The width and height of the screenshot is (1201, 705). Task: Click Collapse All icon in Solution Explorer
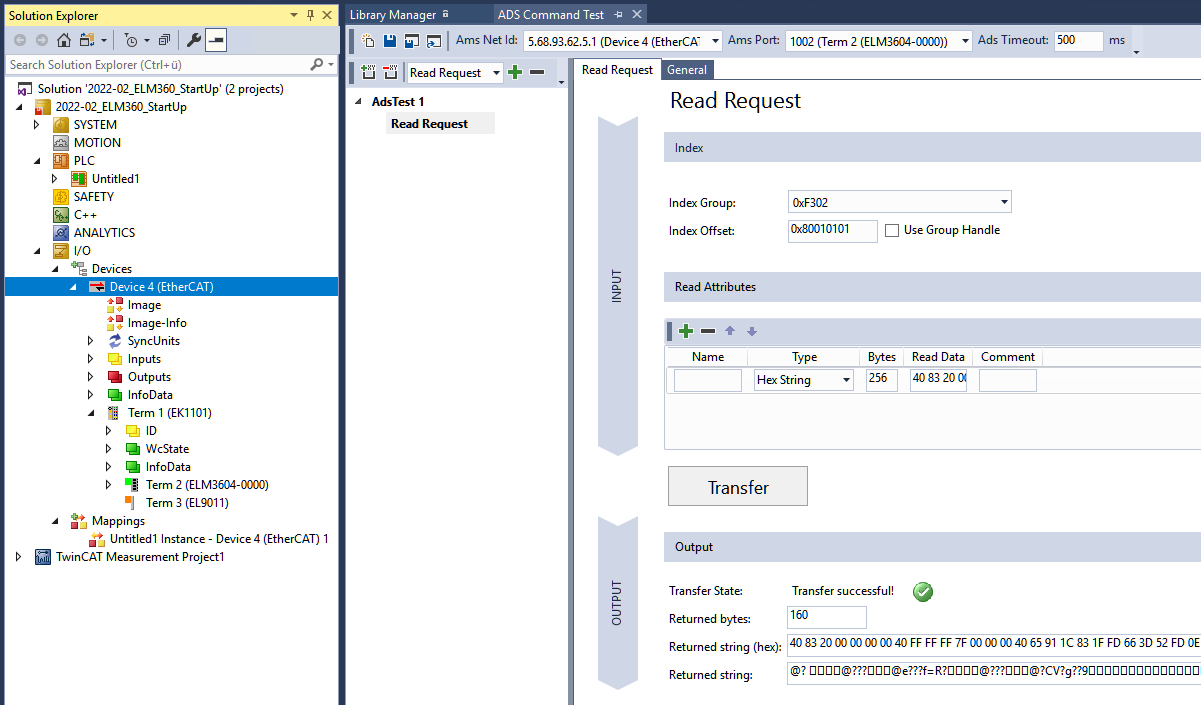pyautogui.click(x=164, y=40)
